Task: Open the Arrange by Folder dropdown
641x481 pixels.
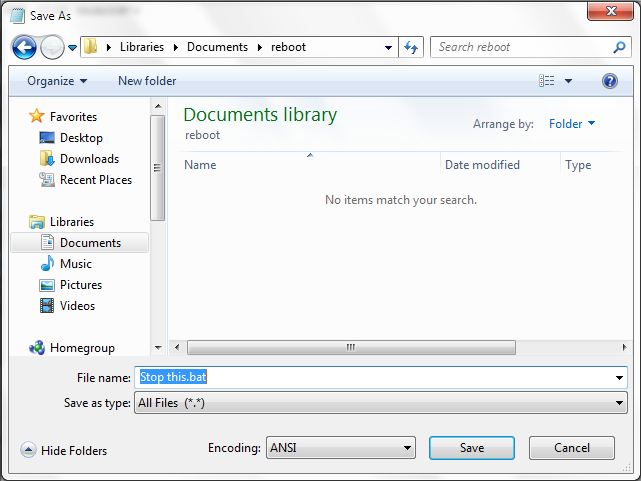Action: click(572, 123)
